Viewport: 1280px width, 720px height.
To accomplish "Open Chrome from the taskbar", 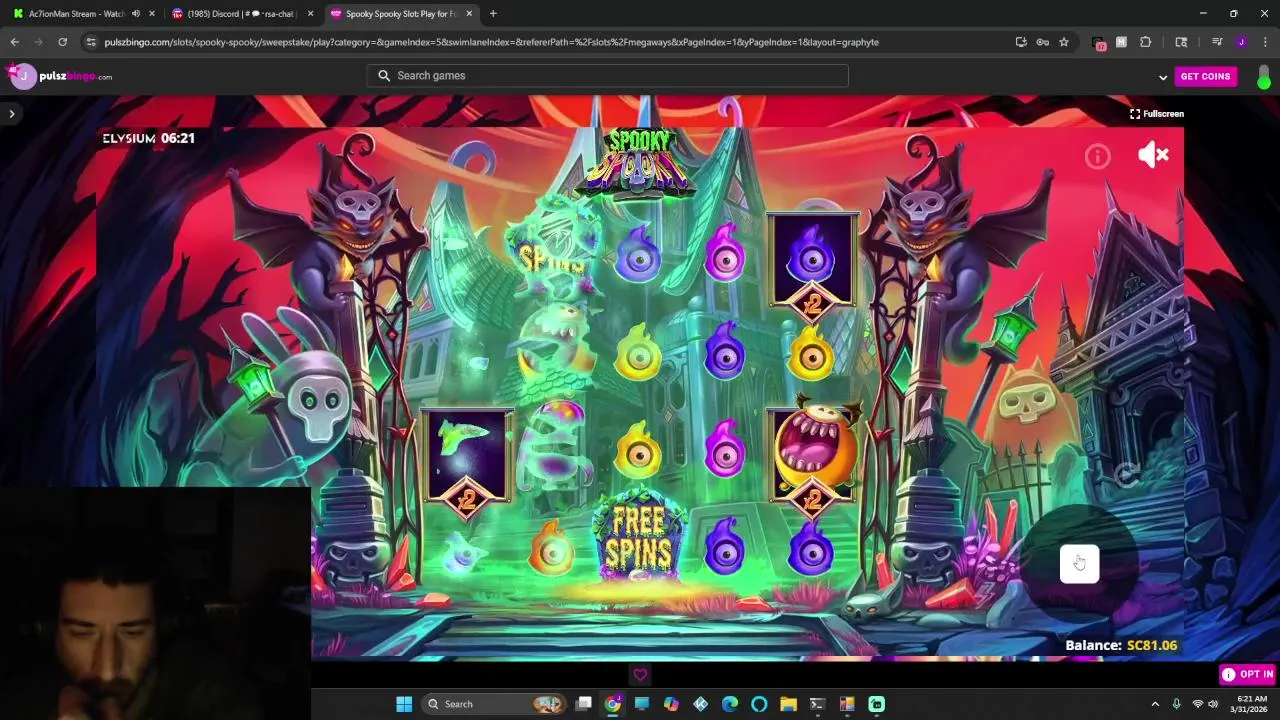I will coord(613,704).
